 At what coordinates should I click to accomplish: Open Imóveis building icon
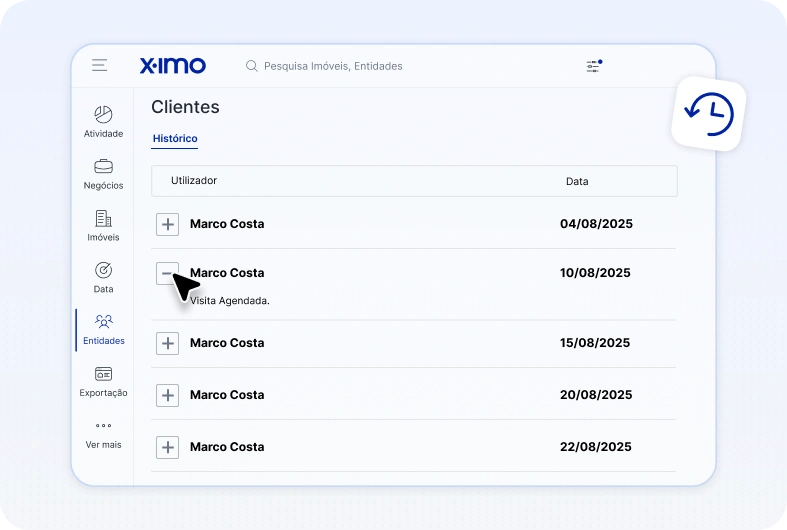point(103,218)
